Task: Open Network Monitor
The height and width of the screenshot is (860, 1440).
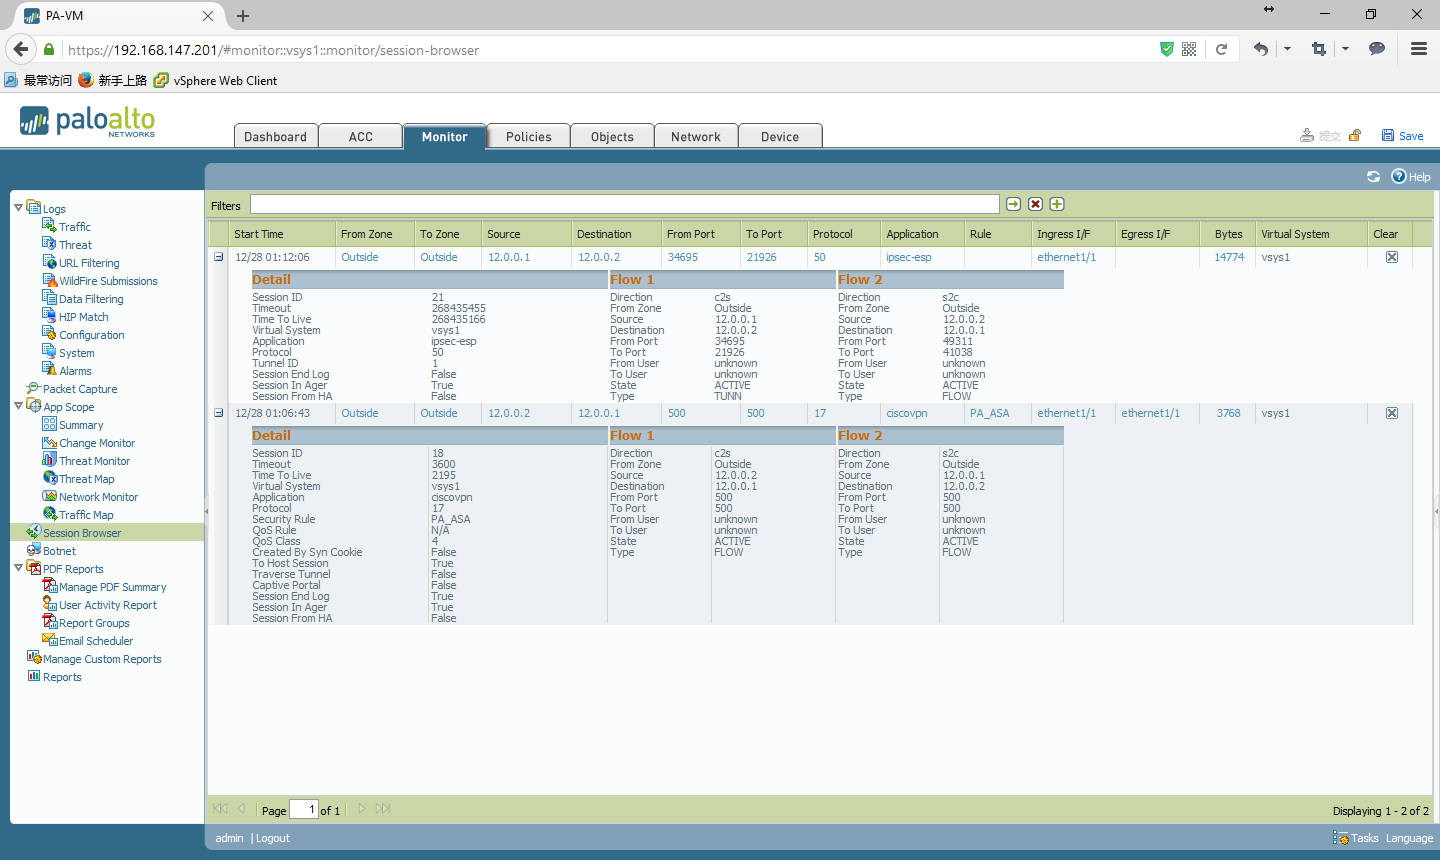Action: [x=98, y=497]
